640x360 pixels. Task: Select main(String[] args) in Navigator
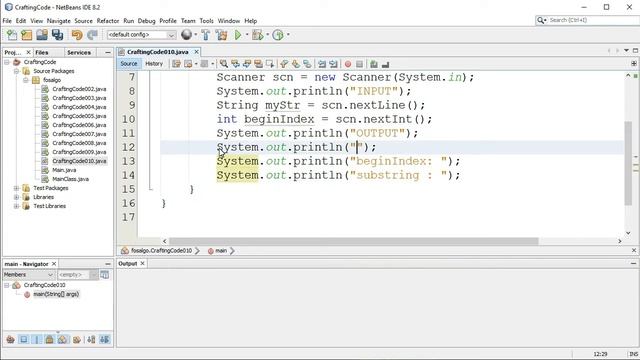[56, 294]
